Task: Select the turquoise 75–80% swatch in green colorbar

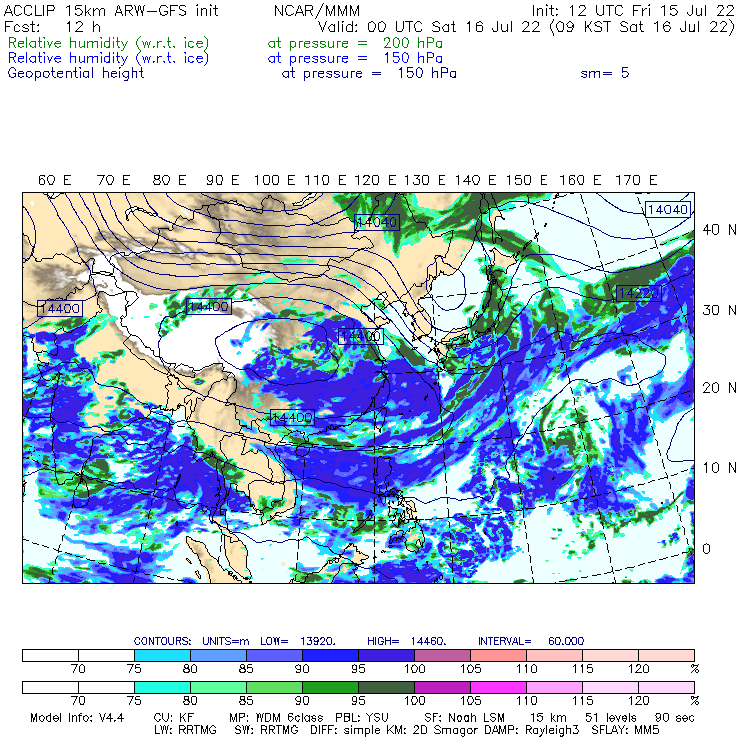Action: [x=162, y=687]
